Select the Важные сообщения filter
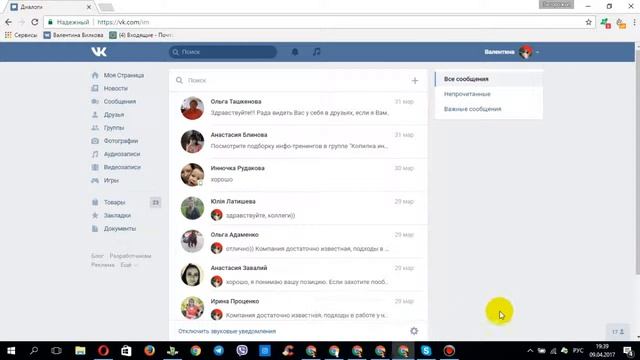The height and width of the screenshot is (360, 640). 489,109
